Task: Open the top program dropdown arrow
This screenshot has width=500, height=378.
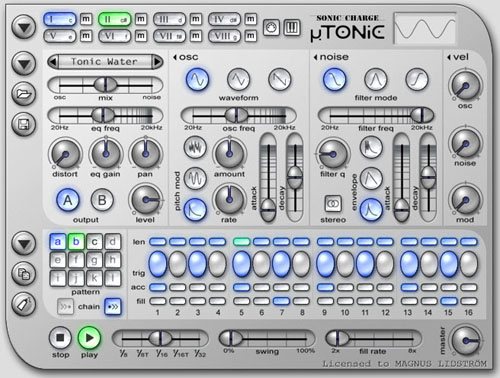Action: click(x=23, y=27)
